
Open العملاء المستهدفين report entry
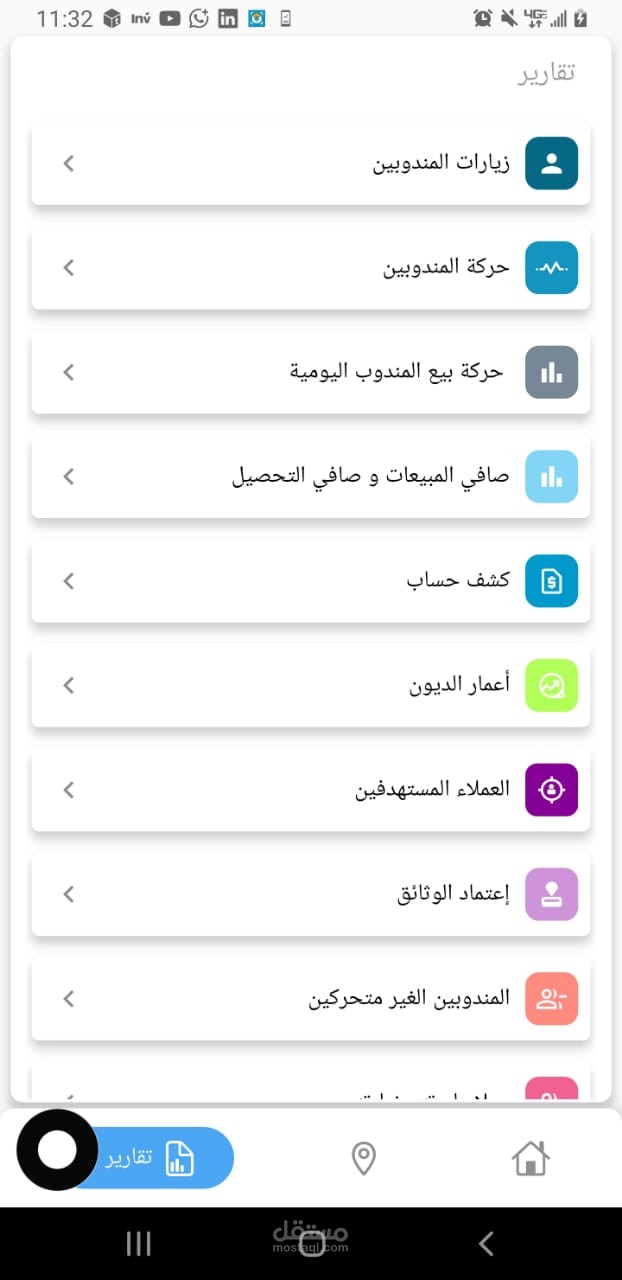point(432,789)
